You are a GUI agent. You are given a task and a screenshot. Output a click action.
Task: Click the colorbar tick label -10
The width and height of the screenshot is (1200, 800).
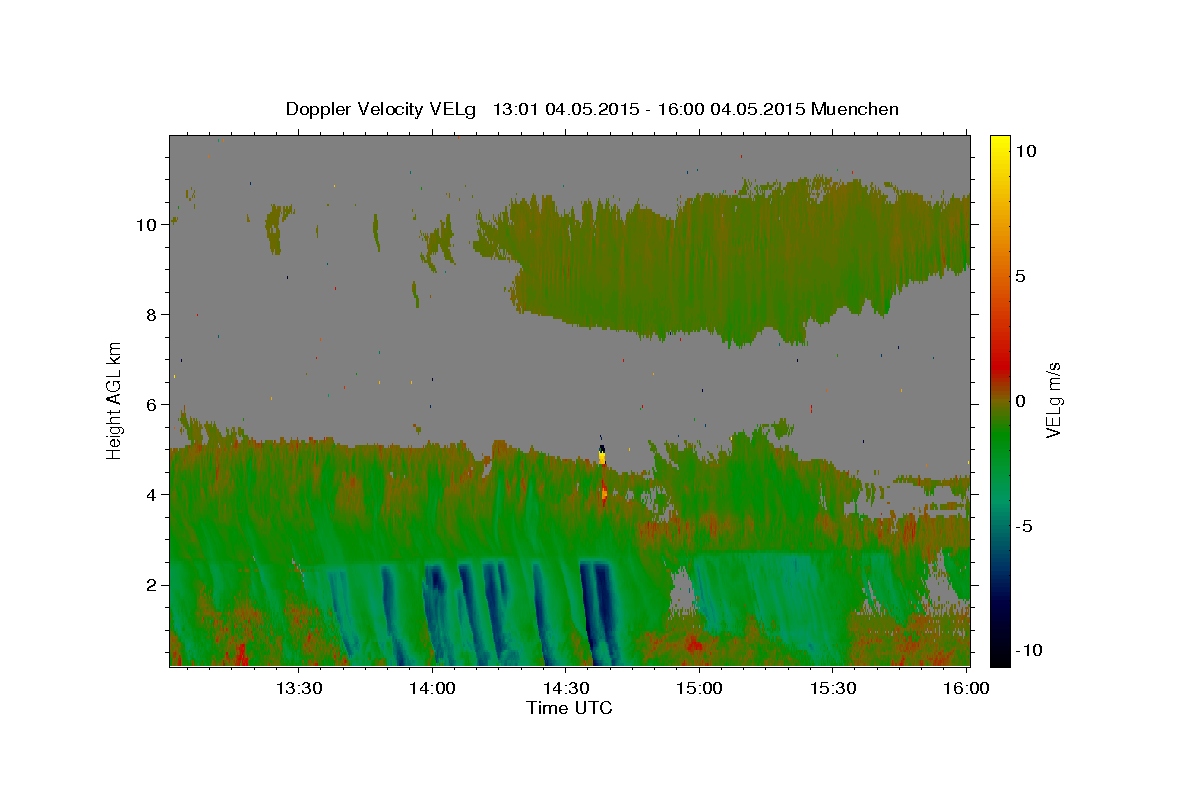[x=1028, y=651]
